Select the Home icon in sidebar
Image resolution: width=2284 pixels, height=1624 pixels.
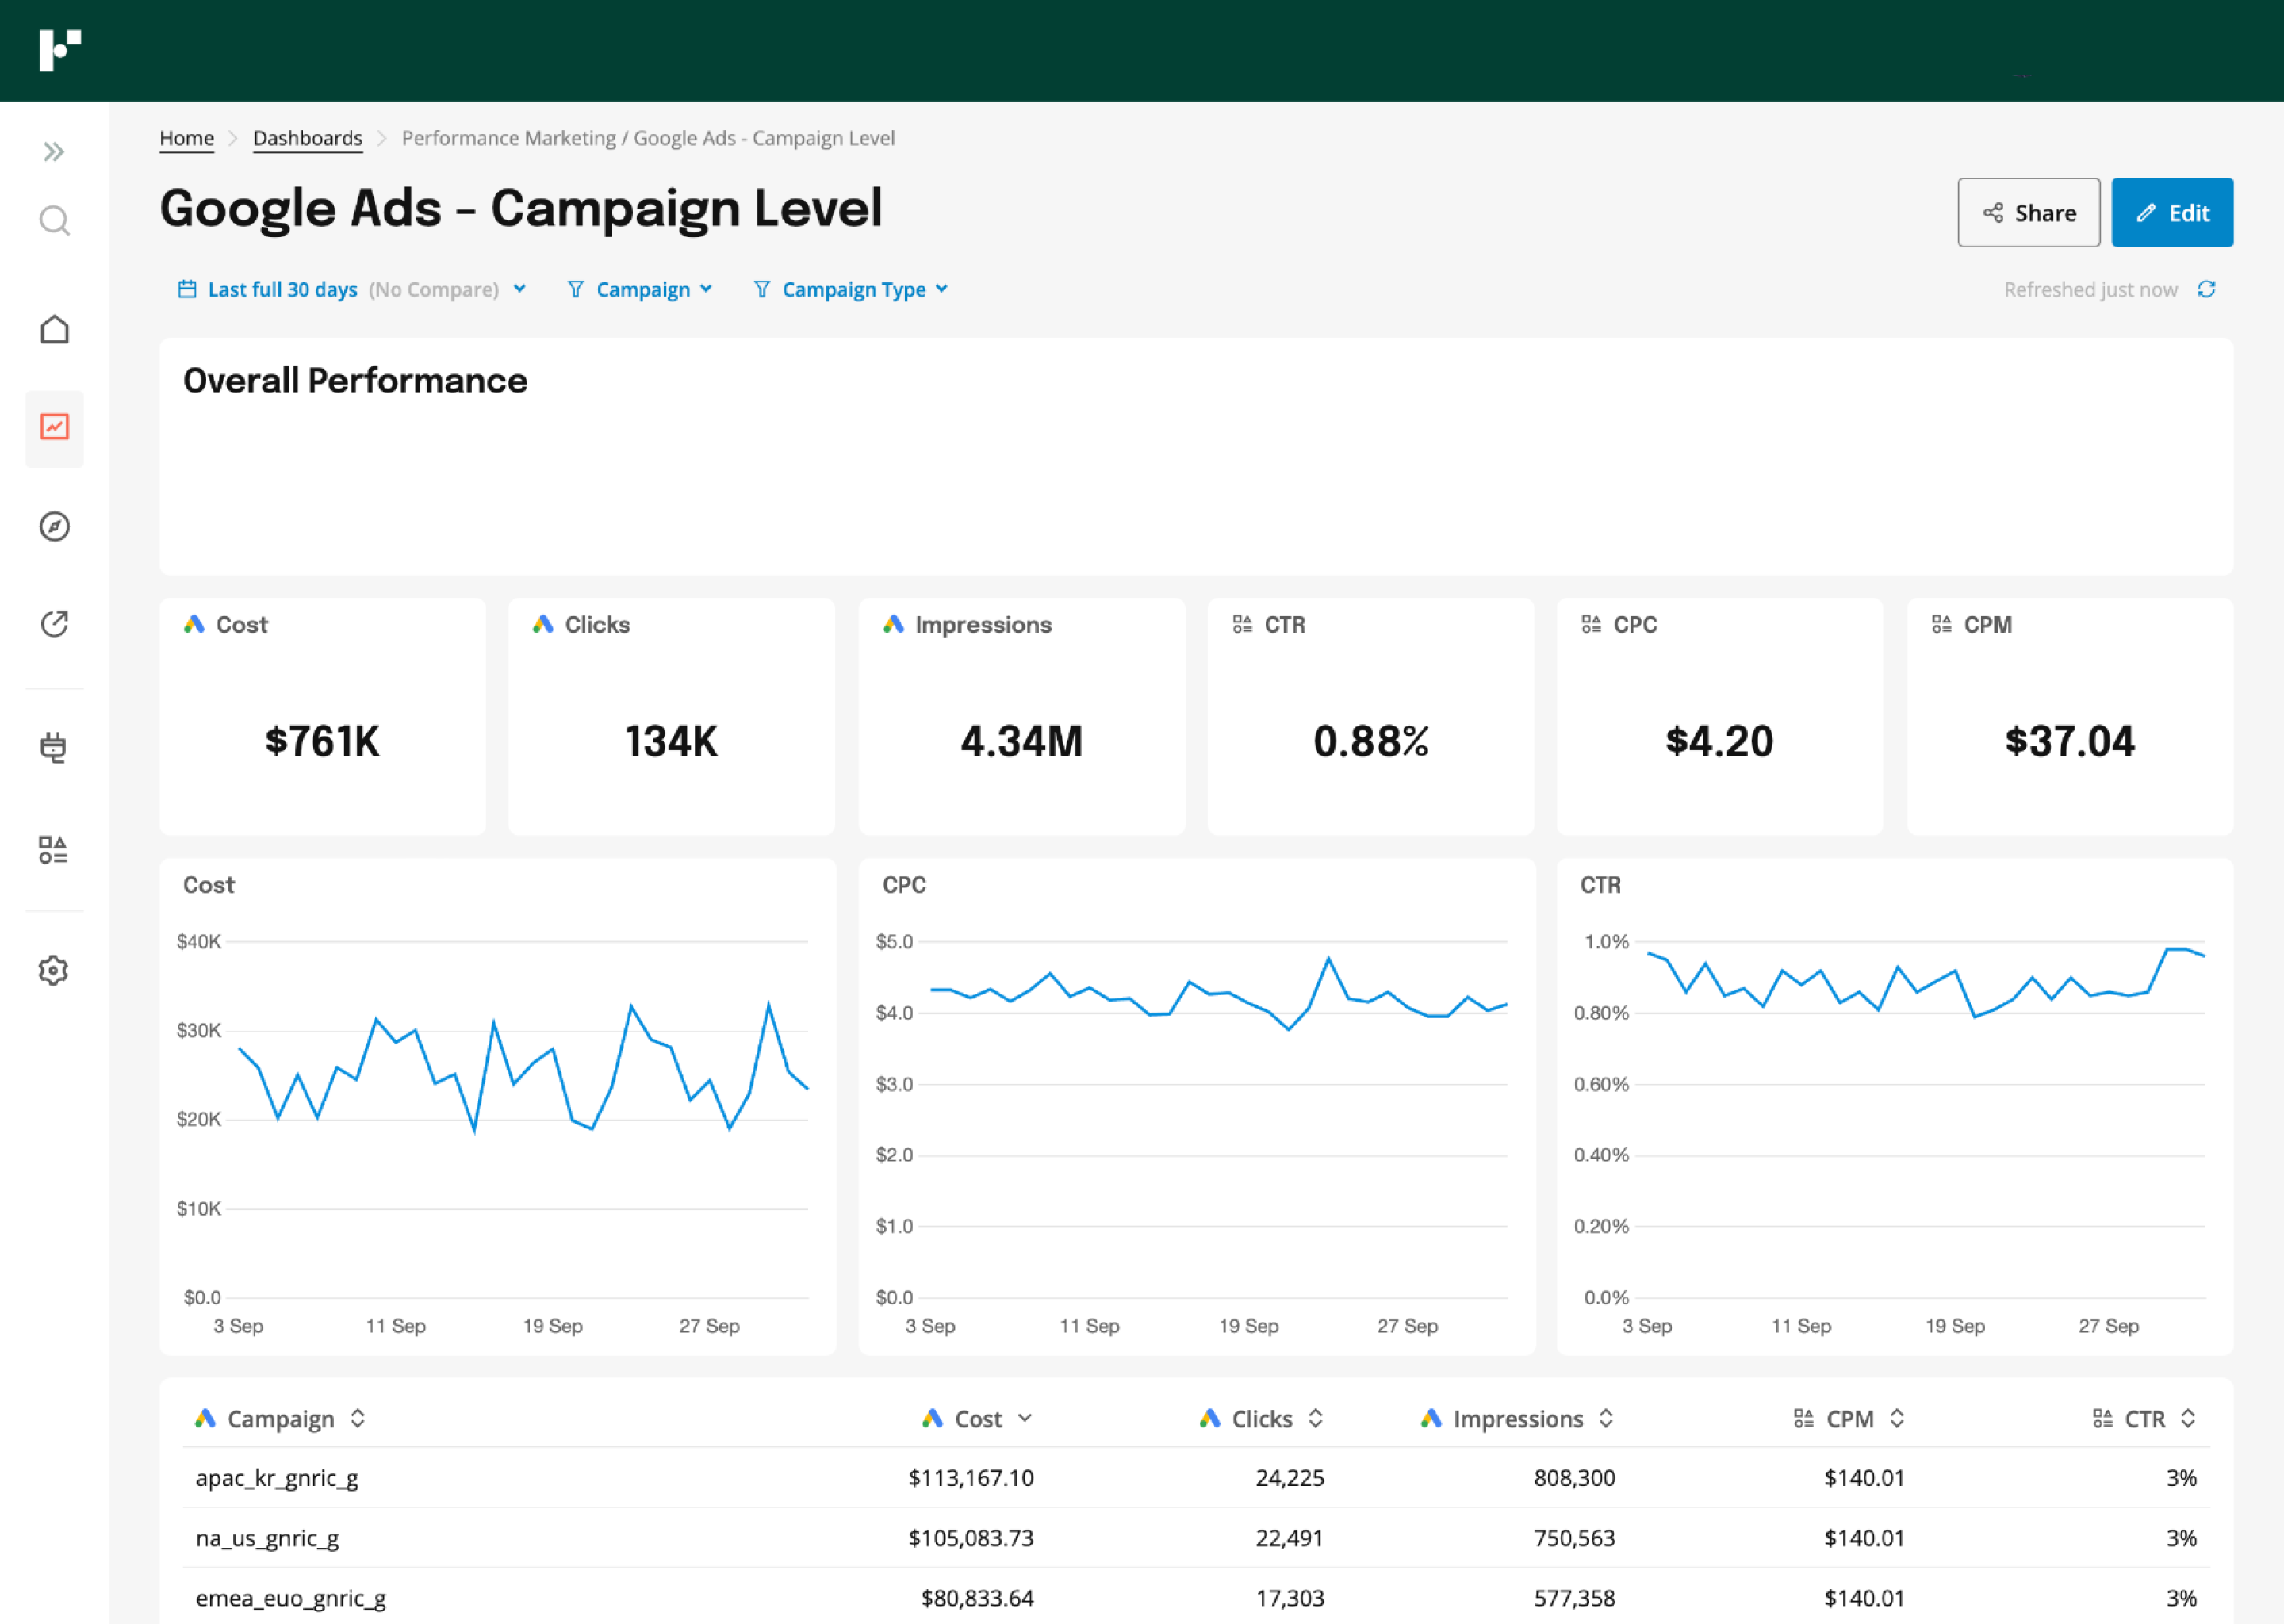click(x=54, y=329)
